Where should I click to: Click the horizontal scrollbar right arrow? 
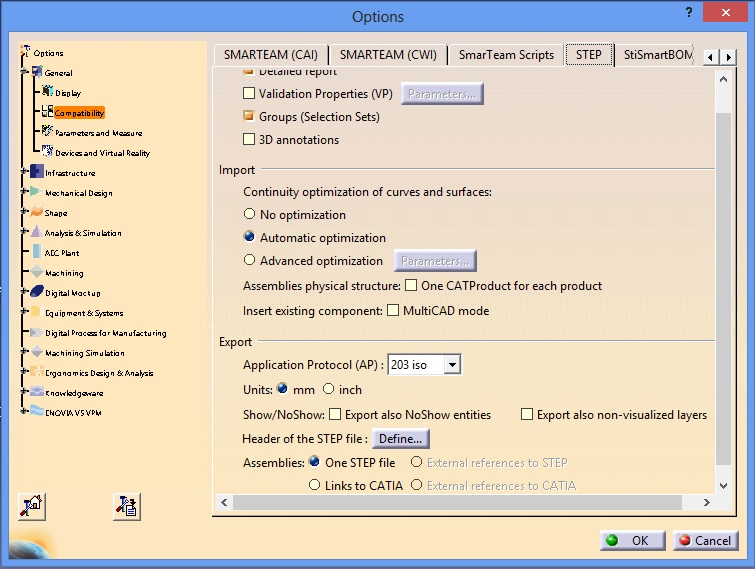[x=706, y=502]
